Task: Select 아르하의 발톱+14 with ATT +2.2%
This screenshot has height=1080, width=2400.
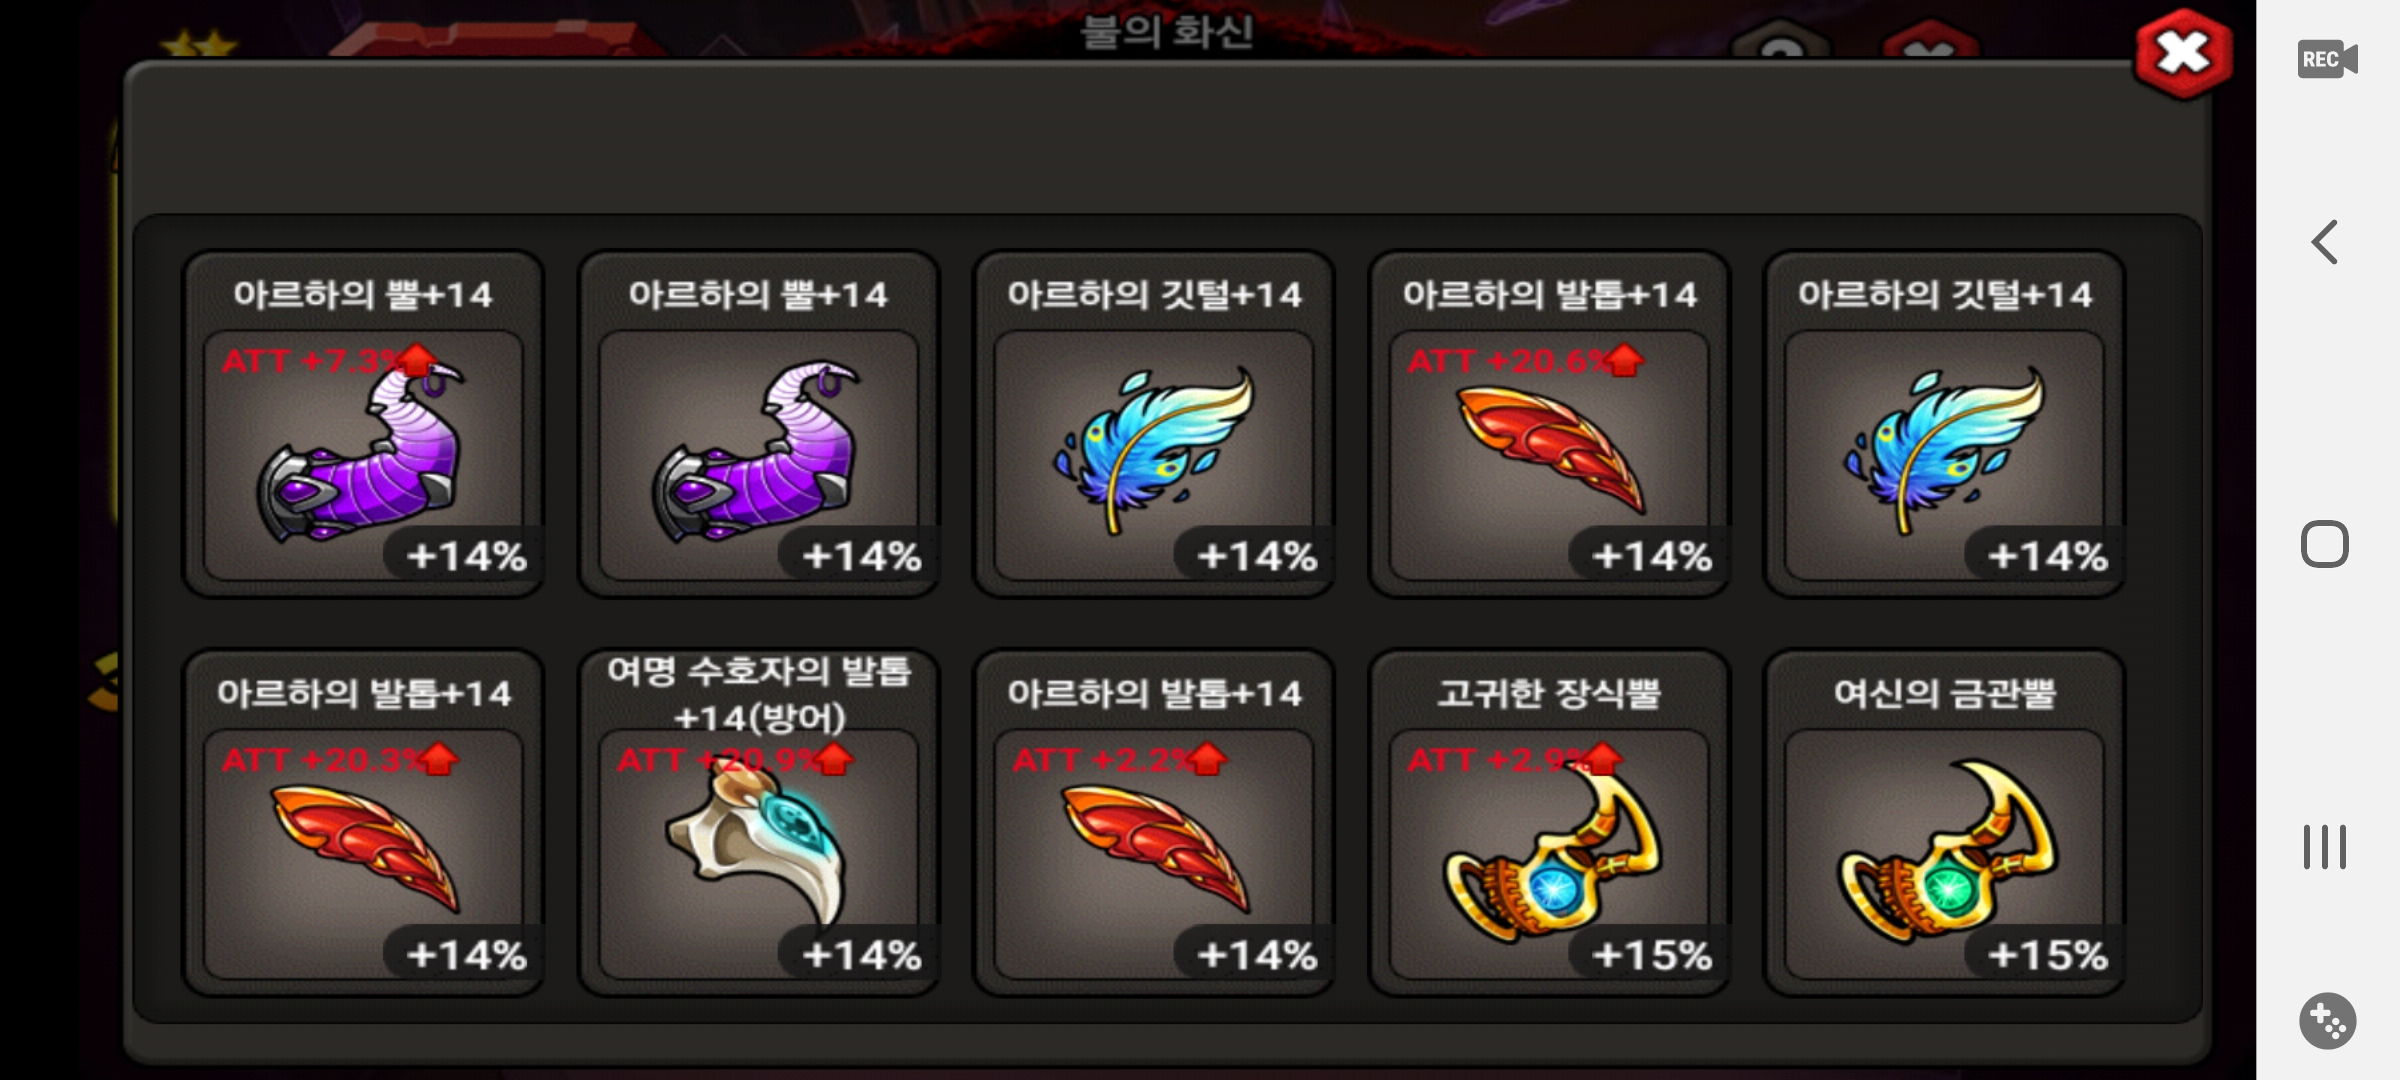Action: pyautogui.click(x=1153, y=823)
